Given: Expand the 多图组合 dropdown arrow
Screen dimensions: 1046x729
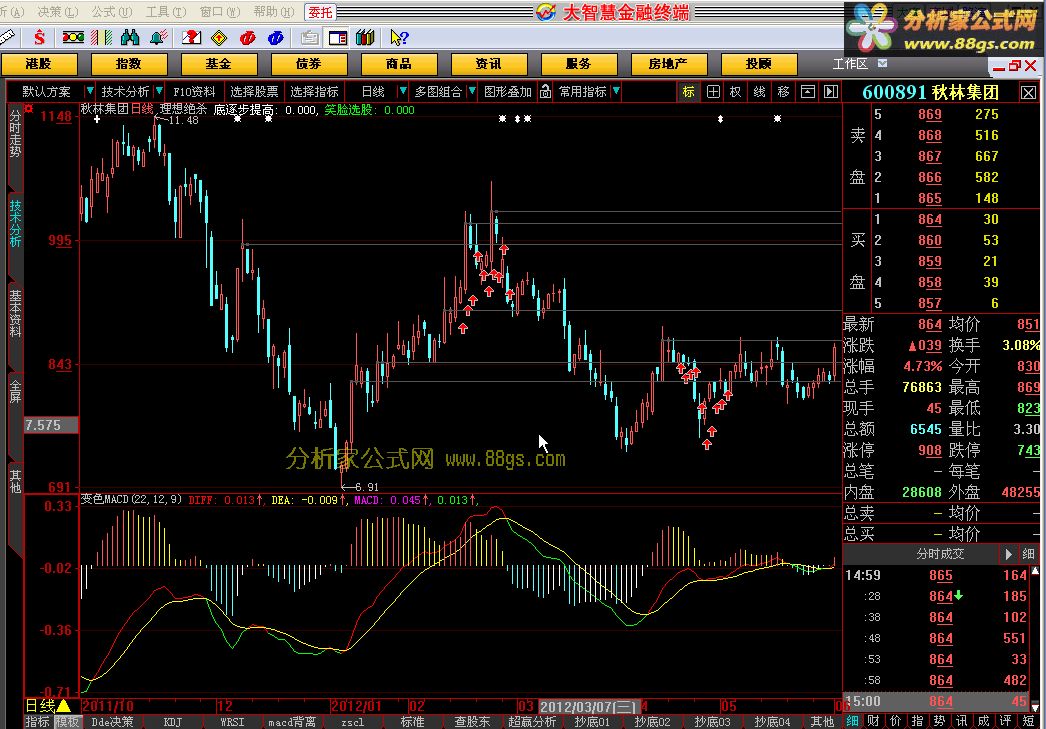Looking at the screenshot, I should coord(472,91).
